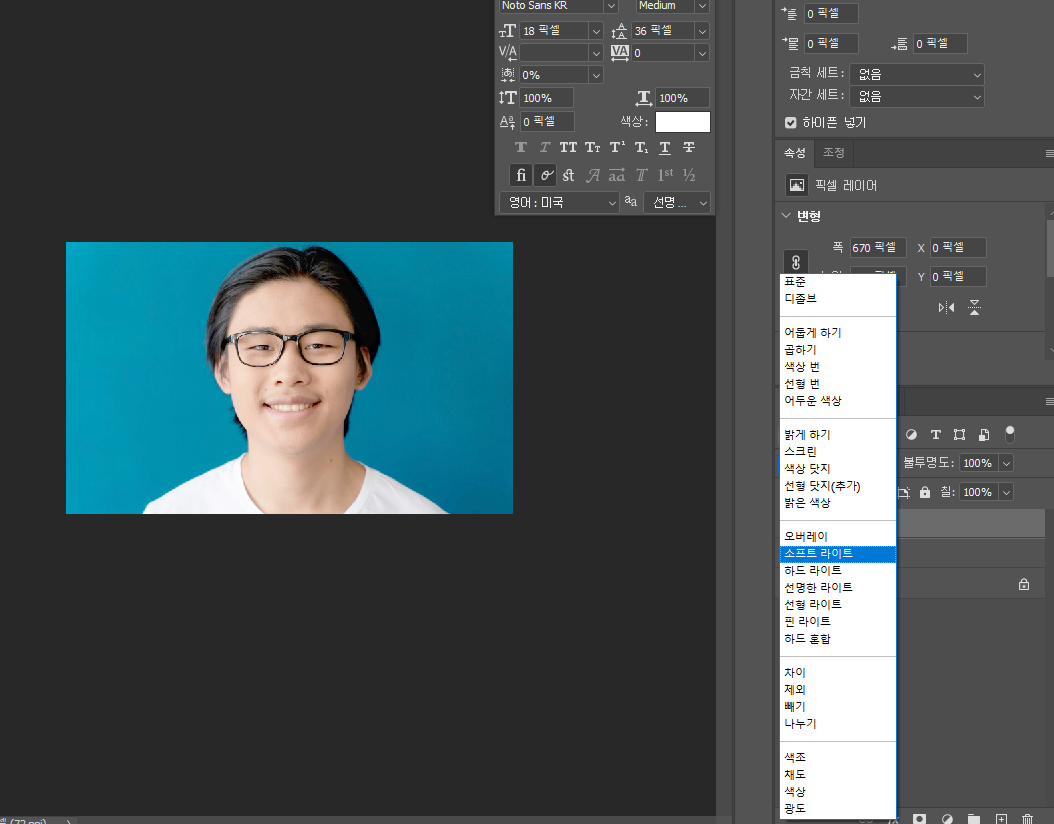This screenshot has width=1054, height=824.
Task: Enable faux bold in the Character panel
Action: pyautogui.click(x=520, y=147)
